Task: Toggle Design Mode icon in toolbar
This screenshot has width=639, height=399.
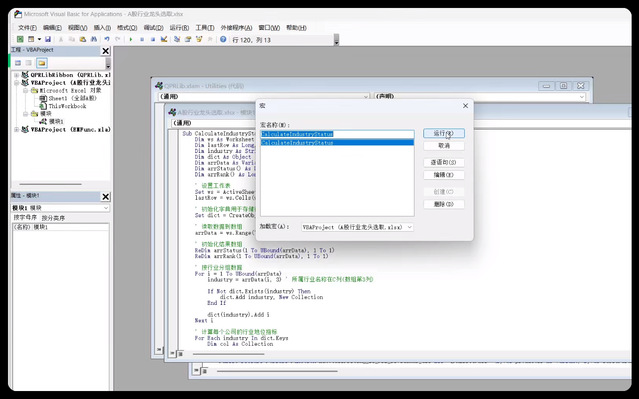Action: pyautogui.click(x=164, y=39)
